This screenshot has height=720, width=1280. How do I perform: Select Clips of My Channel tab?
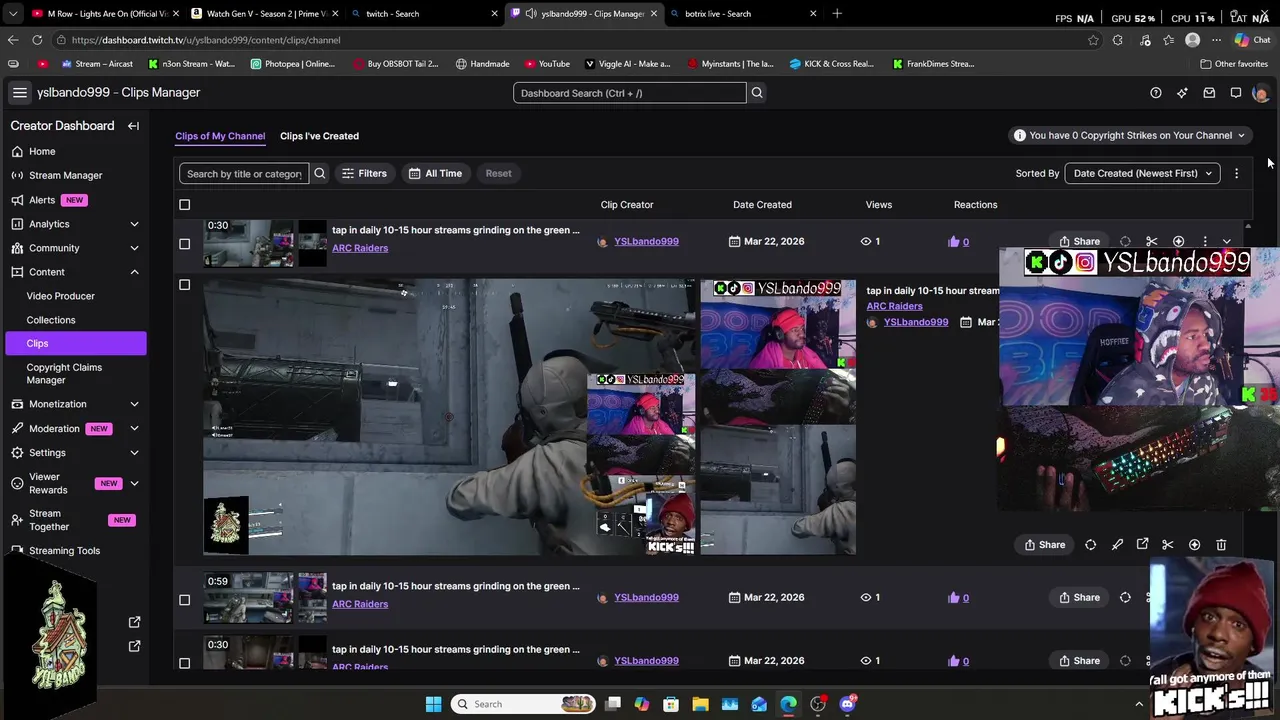(220, 136)
